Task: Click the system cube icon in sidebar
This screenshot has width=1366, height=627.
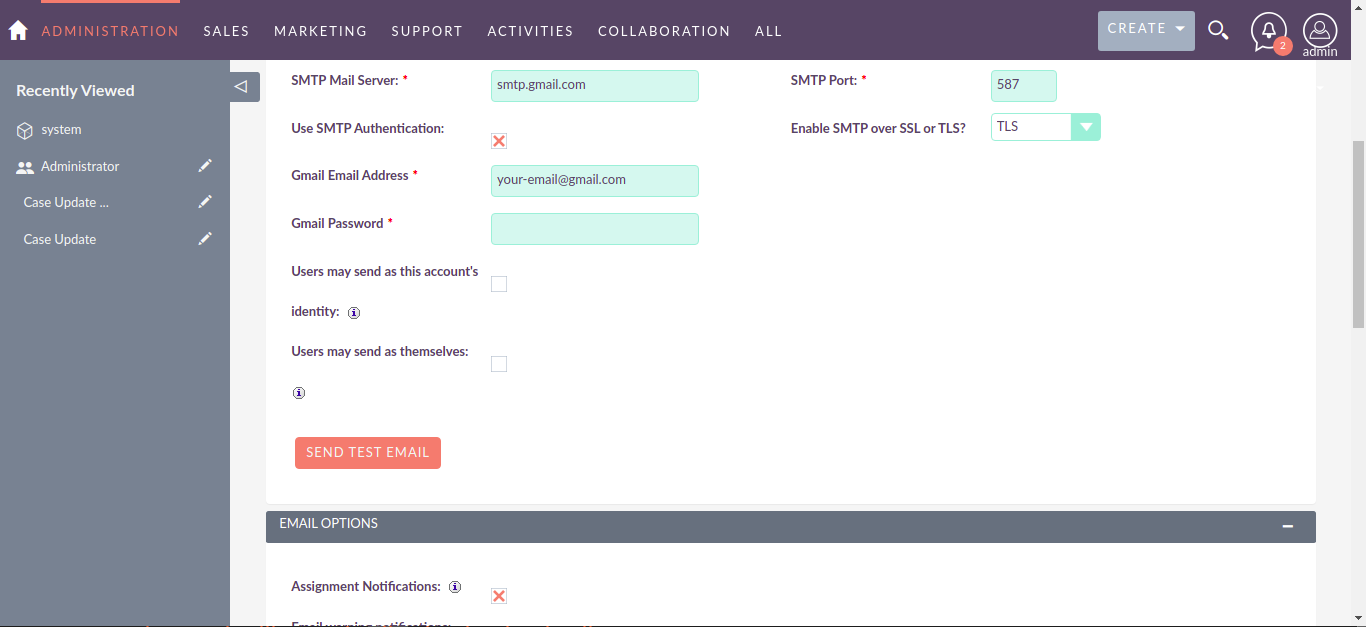Action: [24, 129]
